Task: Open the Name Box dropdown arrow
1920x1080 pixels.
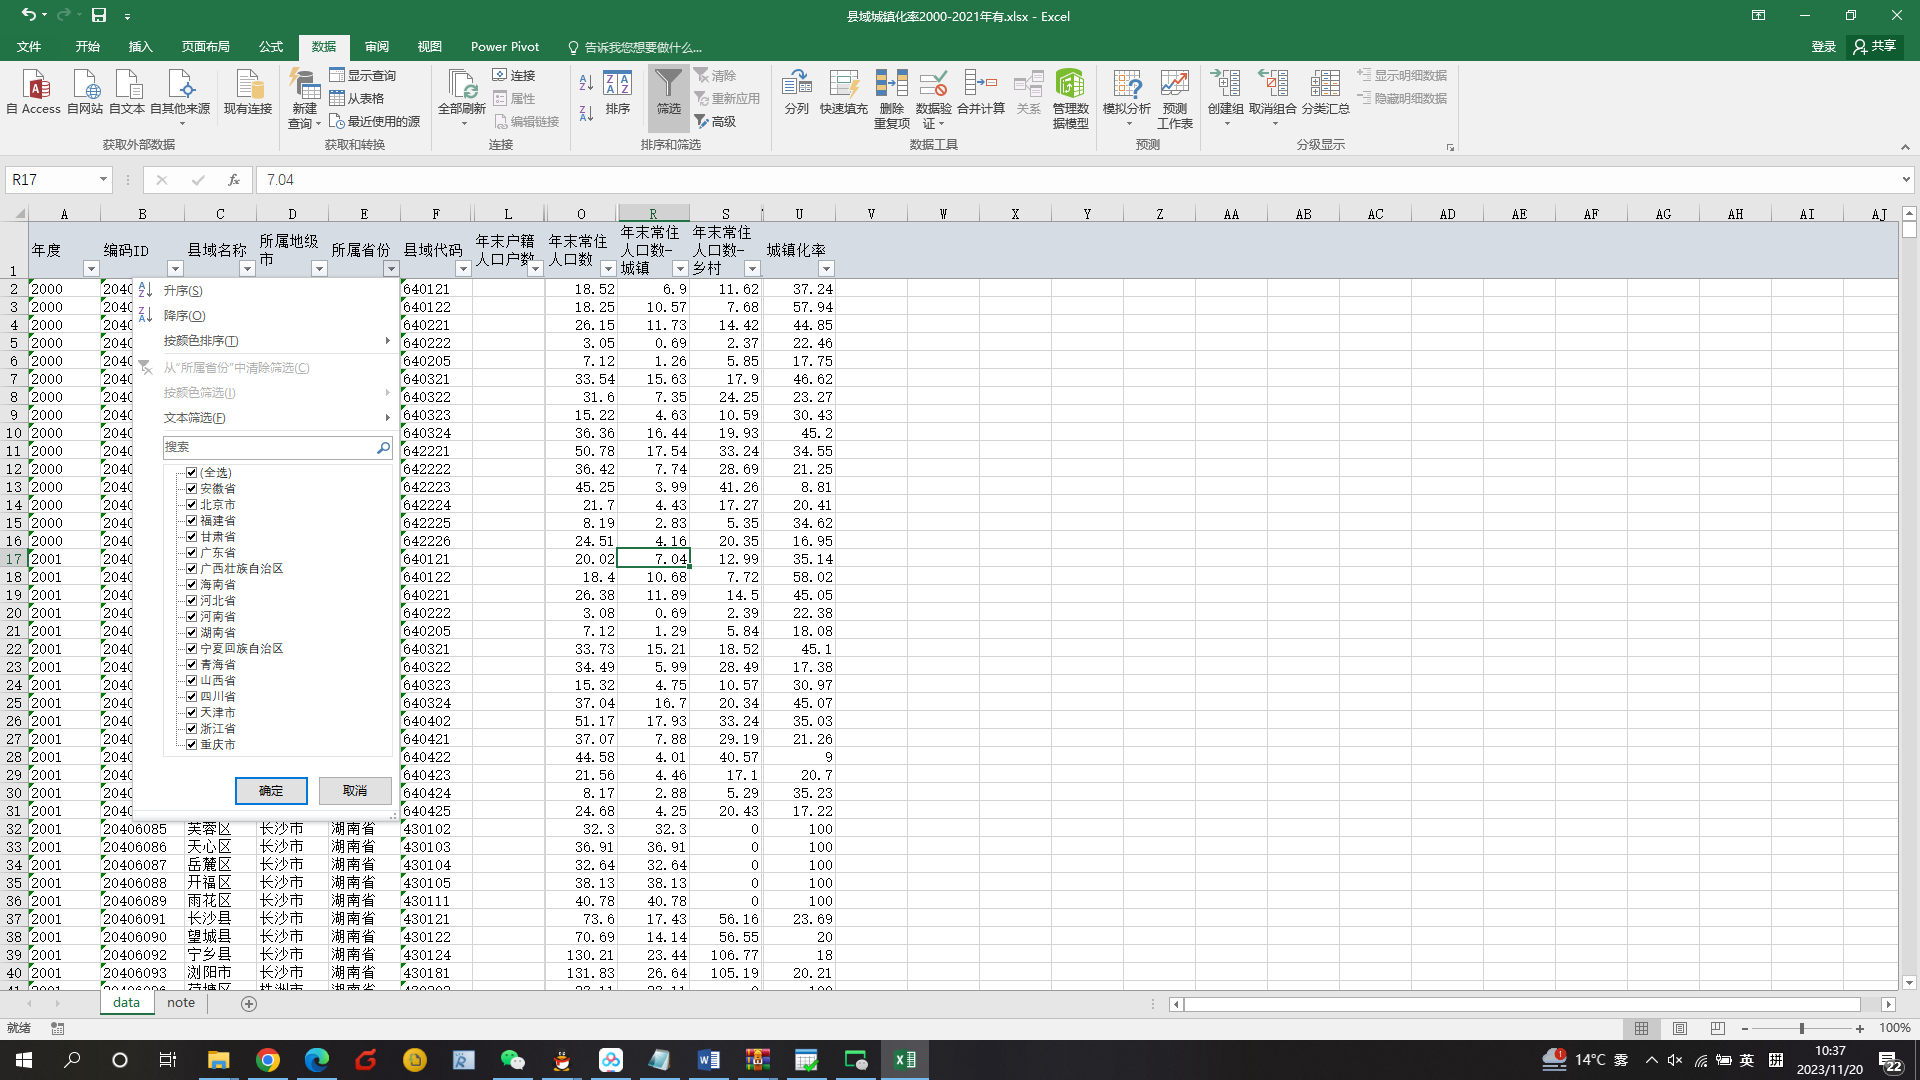Action: (103, 180)
